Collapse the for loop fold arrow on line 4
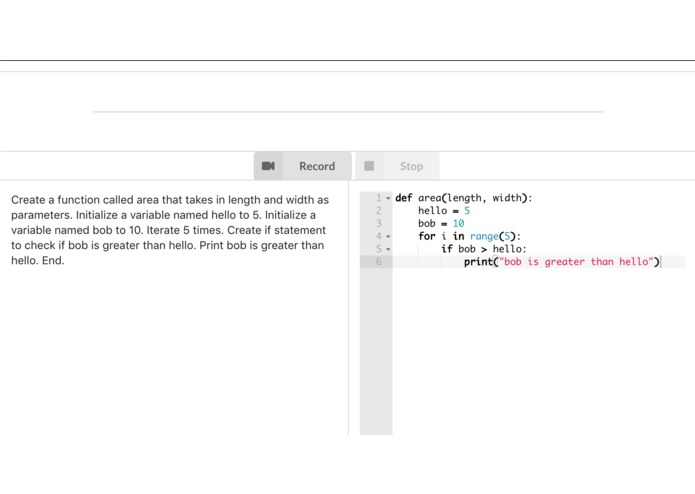The height and width of the screenshot is (494, 695). (x=388, y=237)
